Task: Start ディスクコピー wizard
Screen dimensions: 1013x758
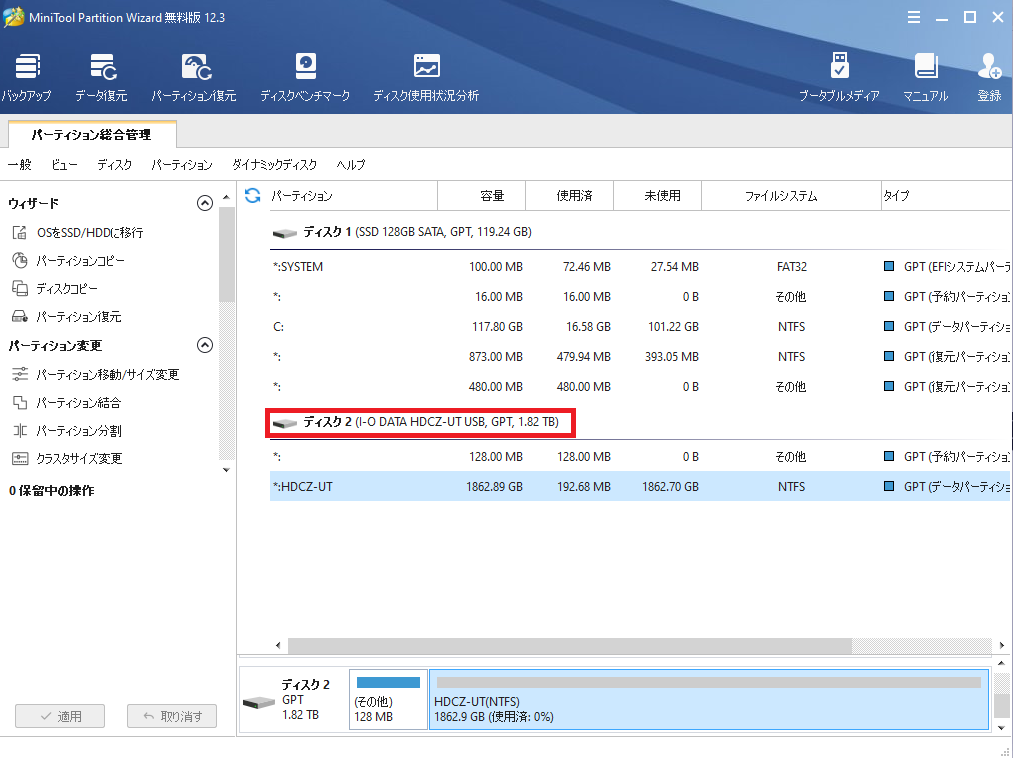Action: [55, 288]
